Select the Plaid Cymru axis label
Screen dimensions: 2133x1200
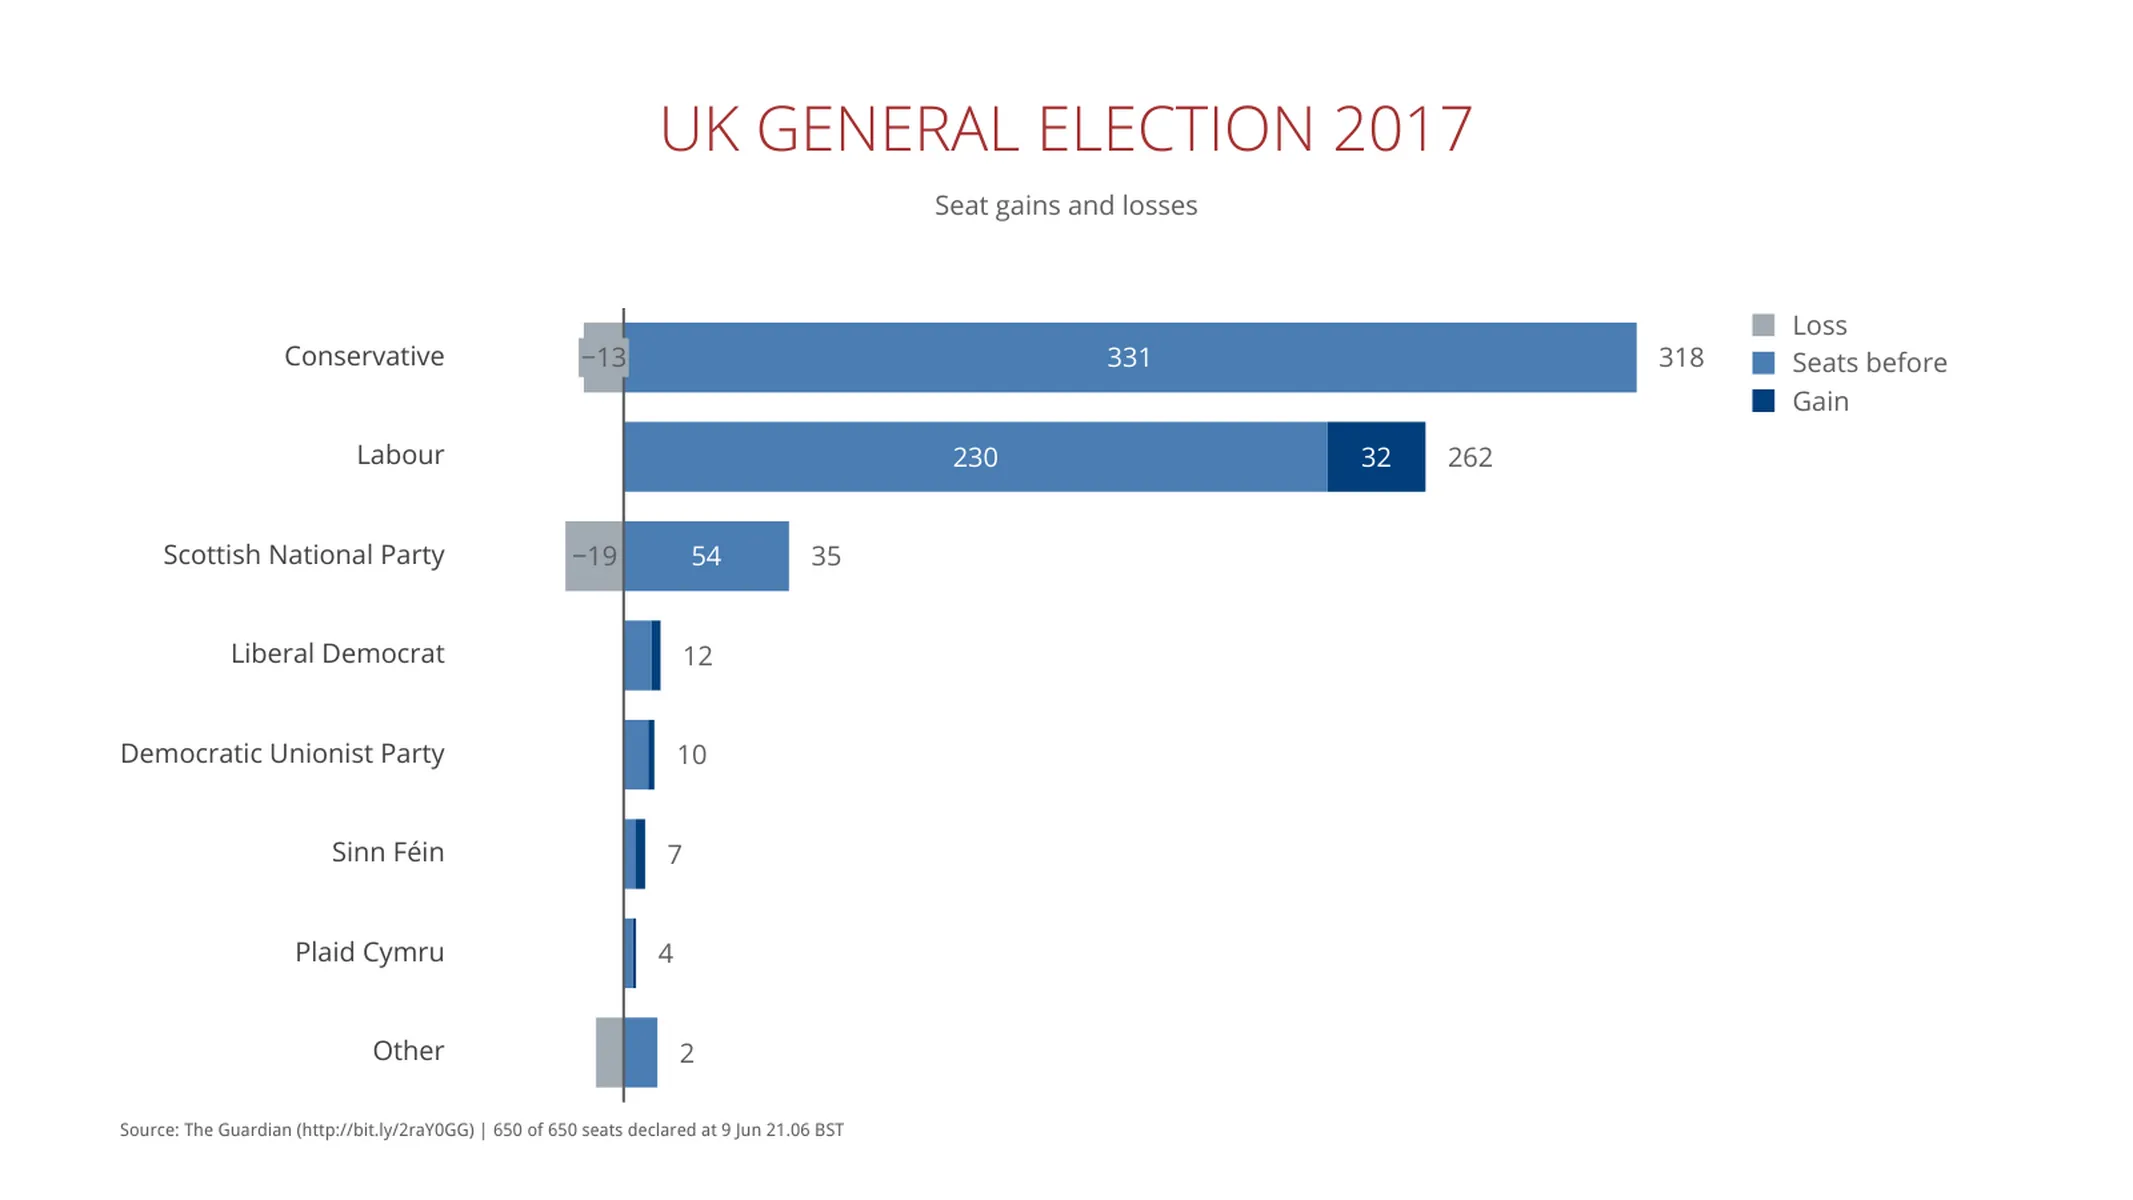click(369, 952)
